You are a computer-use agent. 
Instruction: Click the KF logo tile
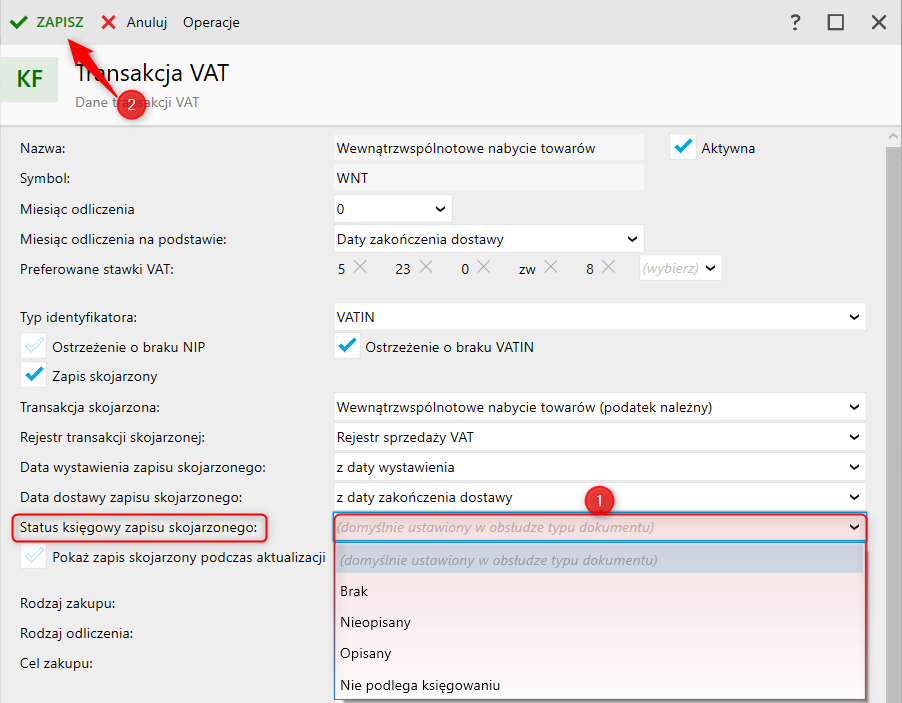(x=29, y=79)
